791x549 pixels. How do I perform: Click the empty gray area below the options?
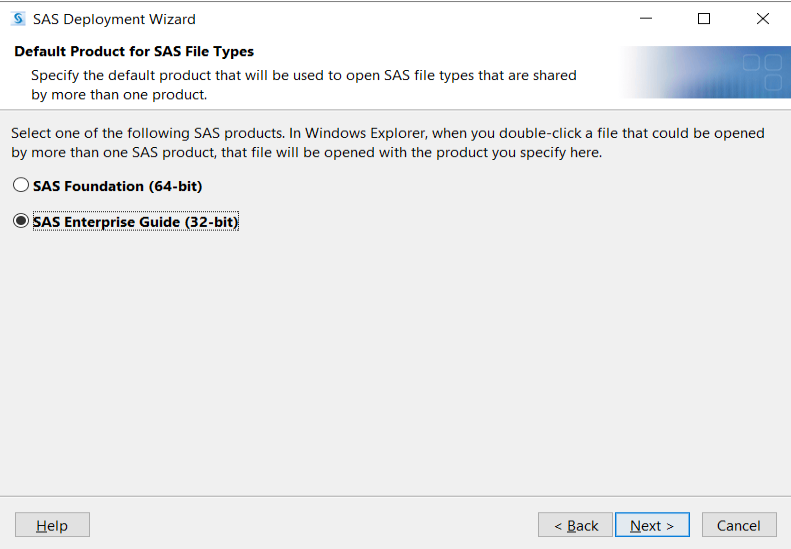(396, 363)
